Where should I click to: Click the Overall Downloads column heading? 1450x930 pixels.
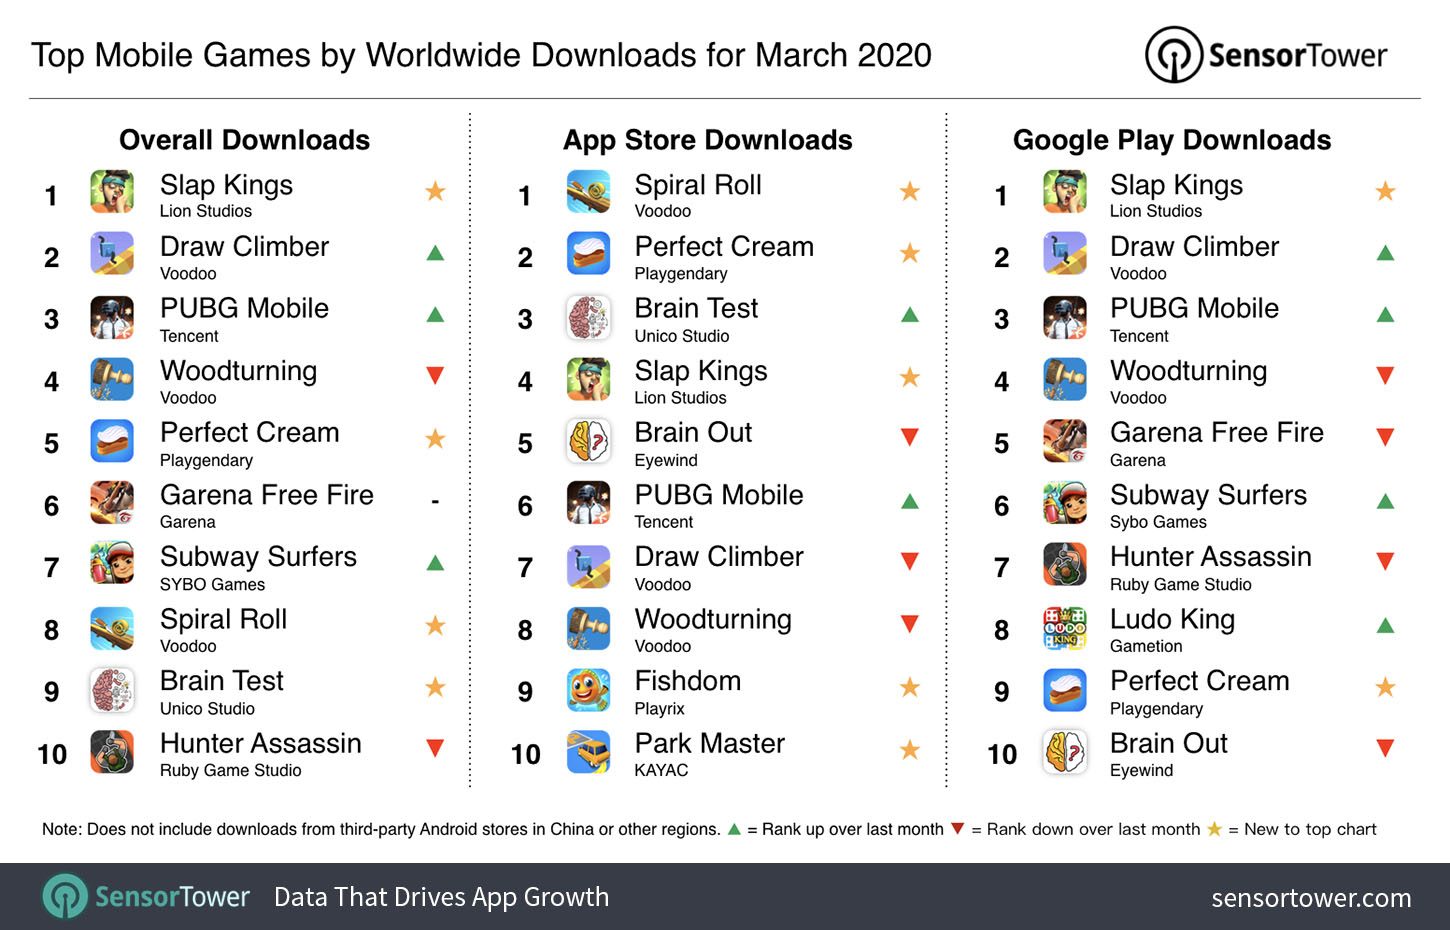[245, 140]
